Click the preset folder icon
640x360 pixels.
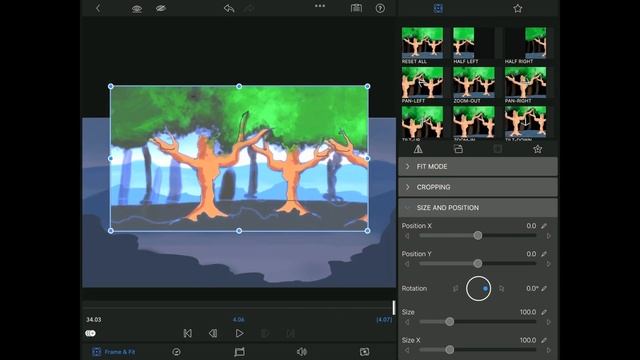click(458, 149)
